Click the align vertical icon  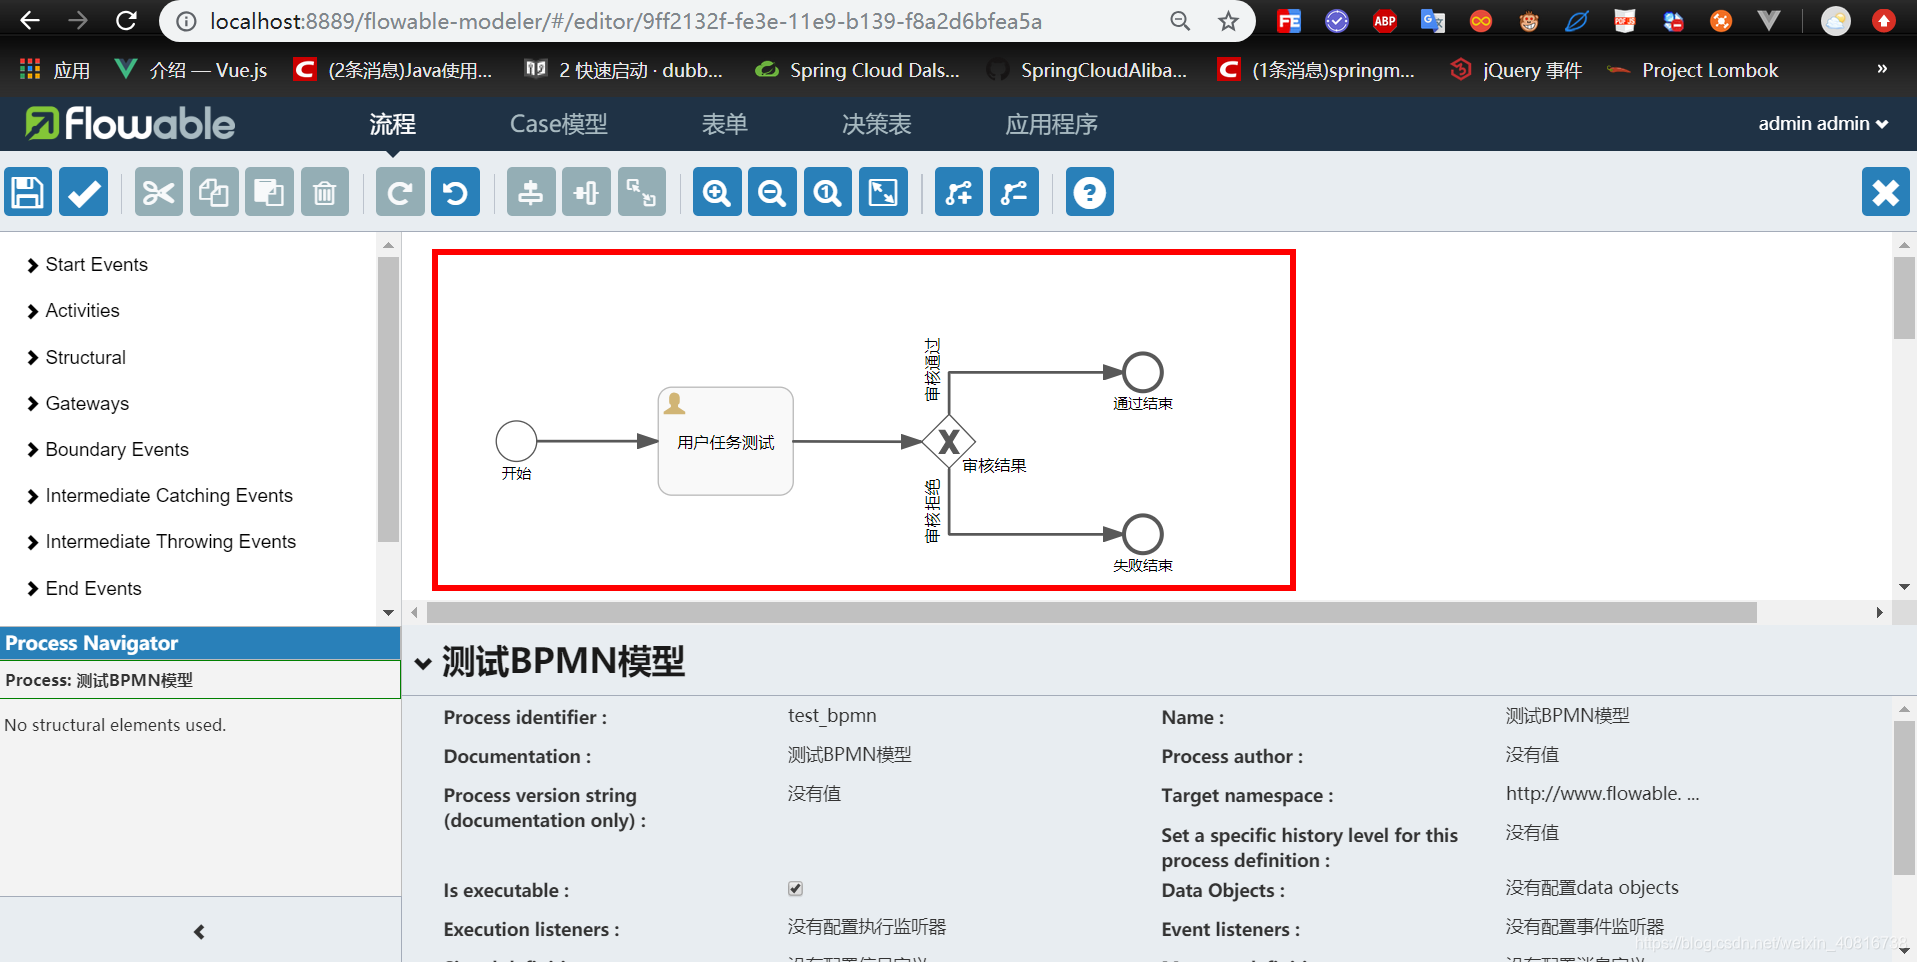(531, 192)
